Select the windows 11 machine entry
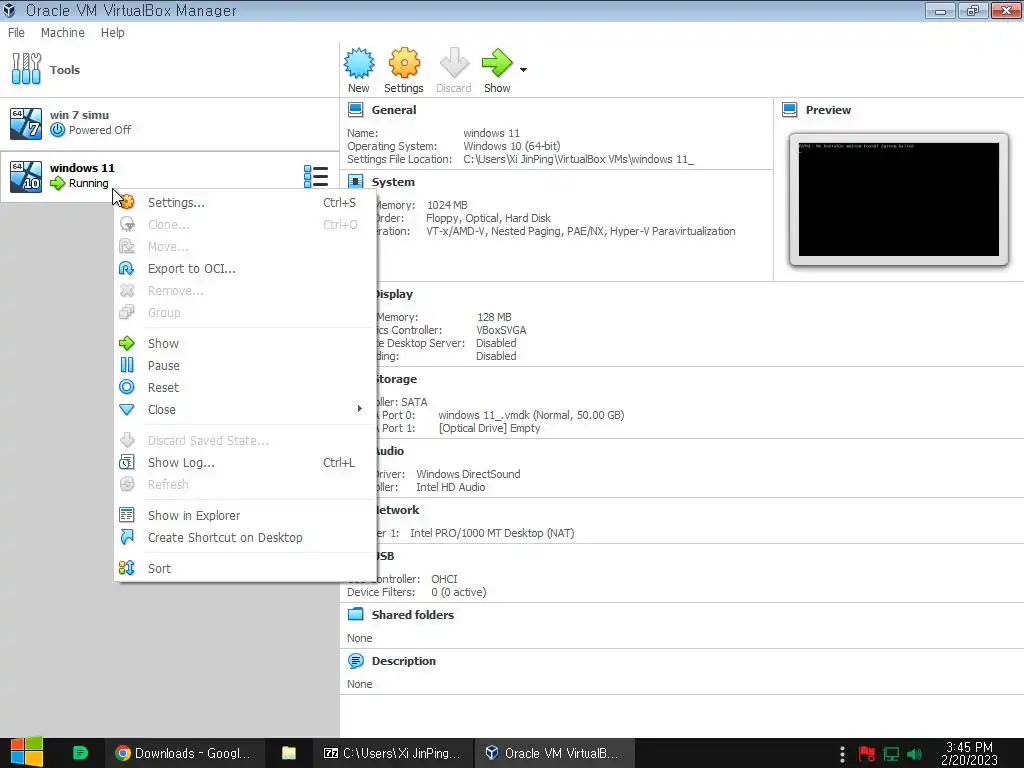 tap(169, 176)
